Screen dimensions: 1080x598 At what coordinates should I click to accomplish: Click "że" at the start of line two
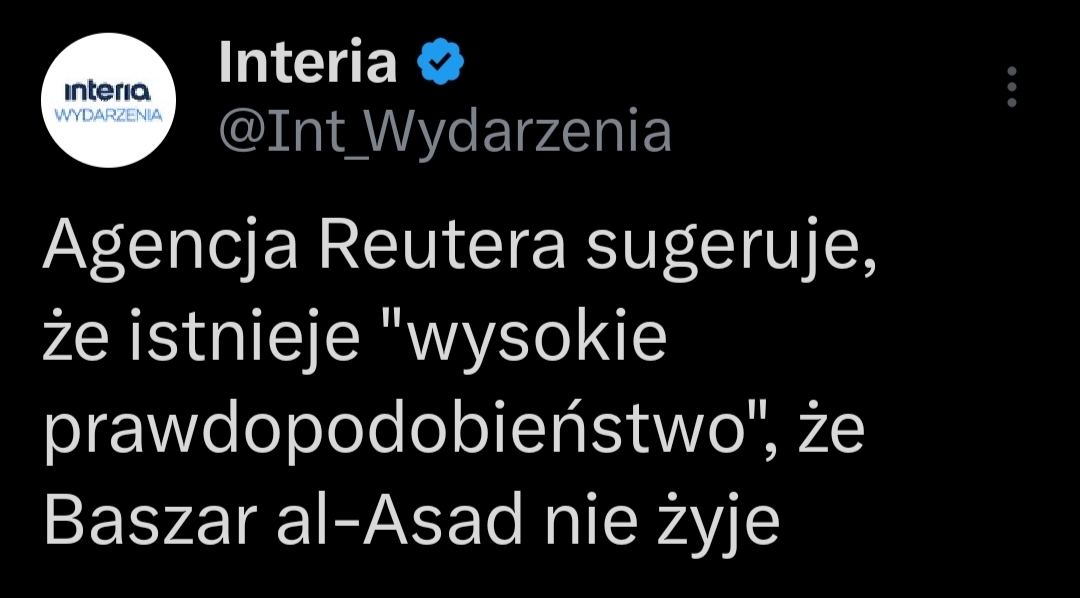(x=74, y=343)
